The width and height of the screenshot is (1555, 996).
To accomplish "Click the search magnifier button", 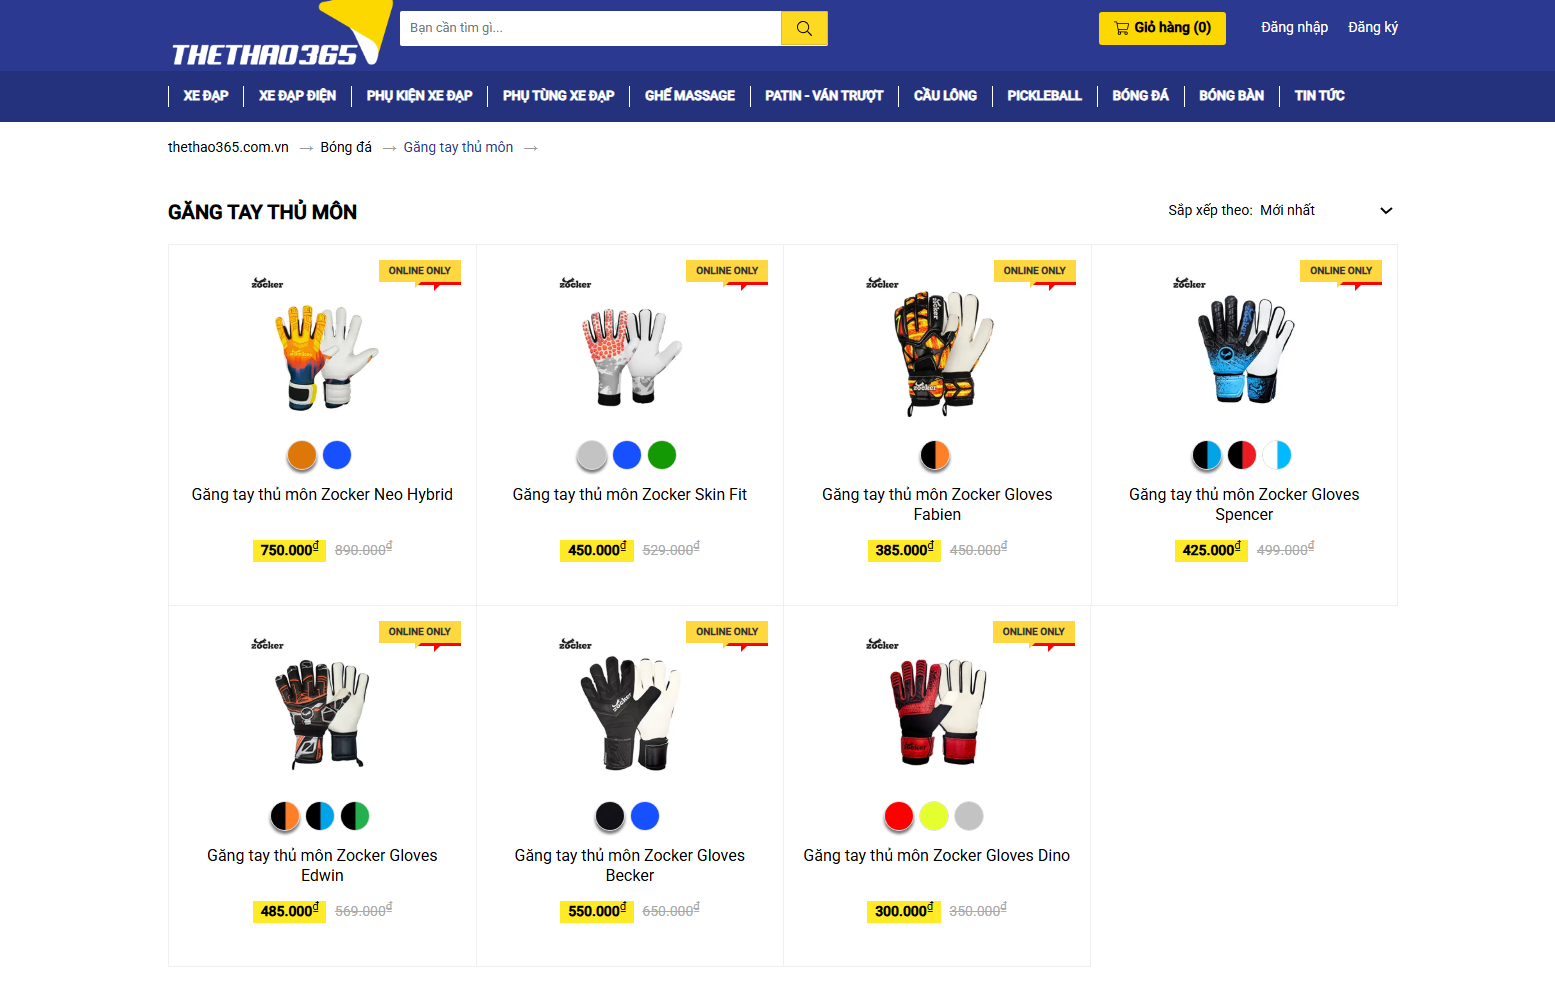I will click(804, 28).
